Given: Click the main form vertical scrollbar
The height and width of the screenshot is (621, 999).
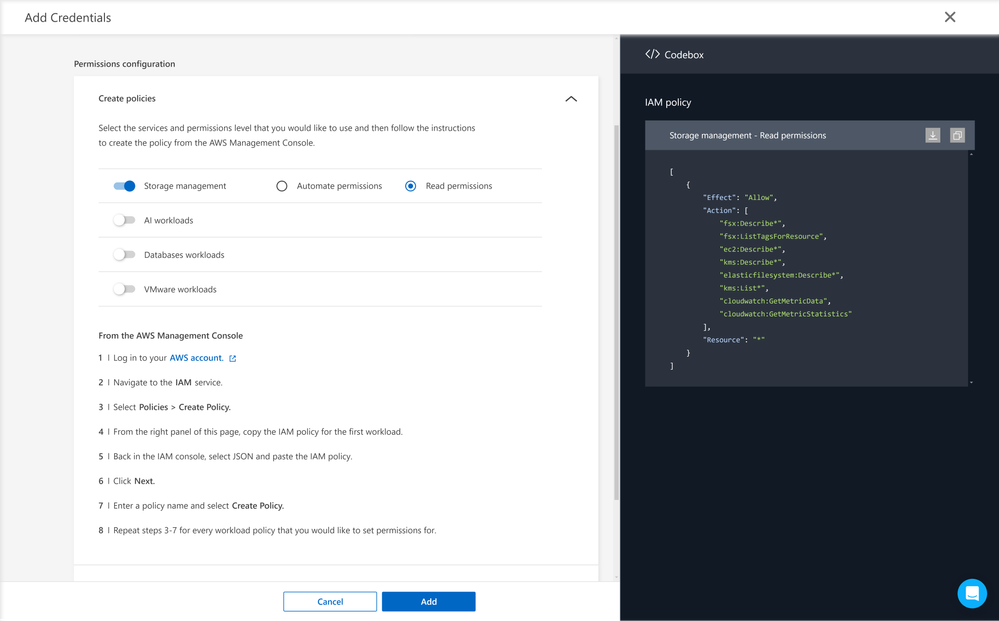Looking at the screenshot, I should point(616,300).
